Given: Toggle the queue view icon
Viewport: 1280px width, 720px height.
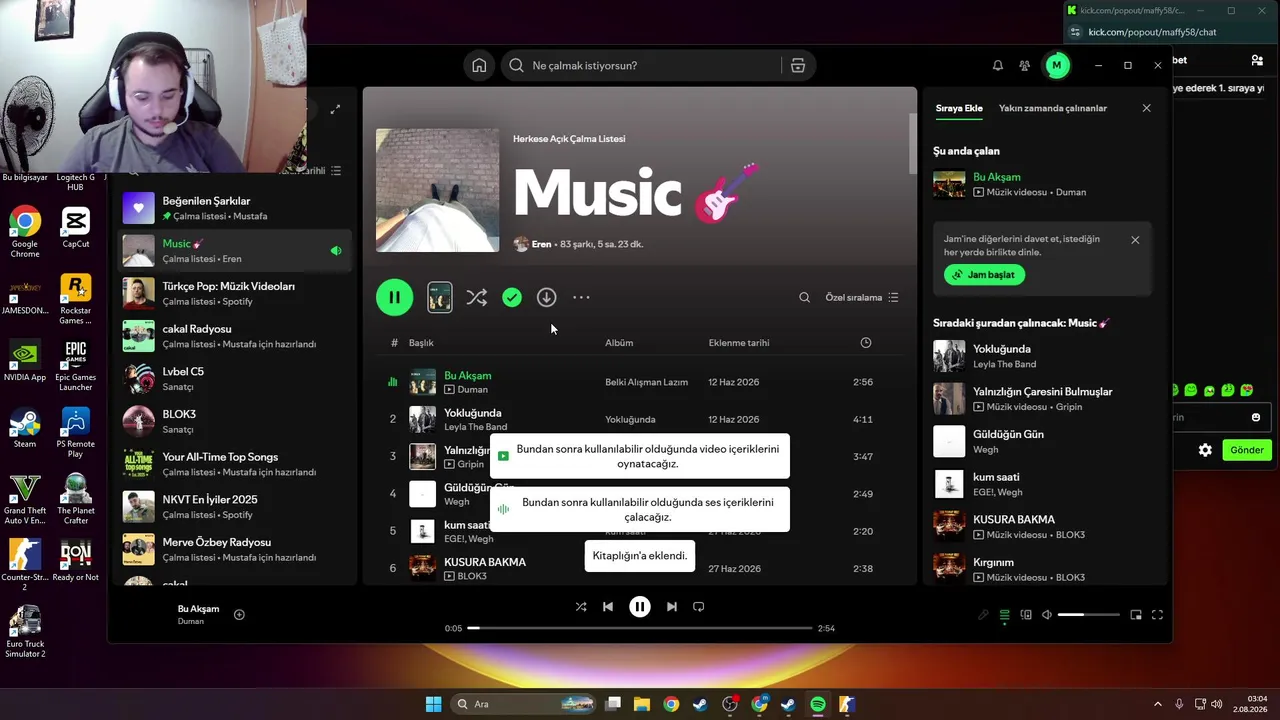Looking at the screenshot, I should coord(1005,615).
